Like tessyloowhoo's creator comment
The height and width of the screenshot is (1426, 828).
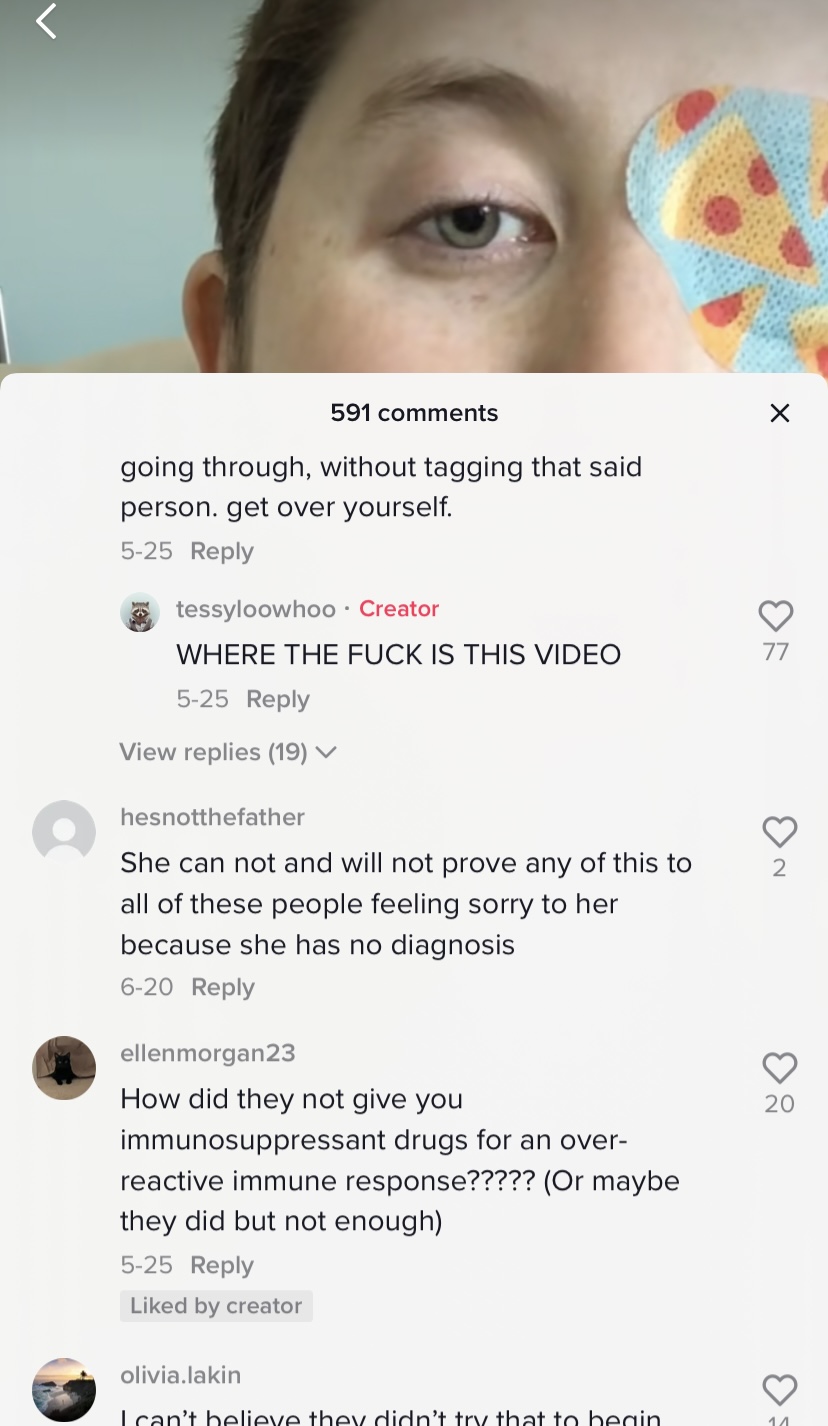(776, 616)
